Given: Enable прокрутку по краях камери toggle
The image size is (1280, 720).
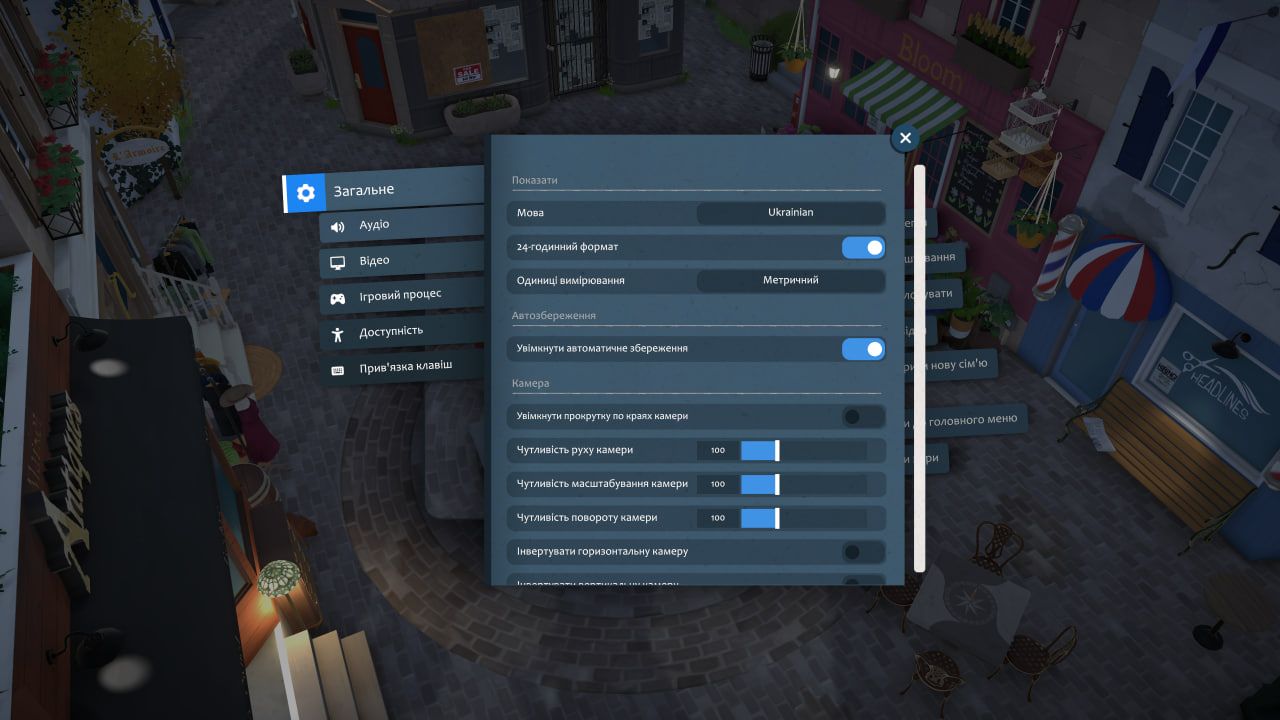Looking at the screenshot, I should (863, 416).
